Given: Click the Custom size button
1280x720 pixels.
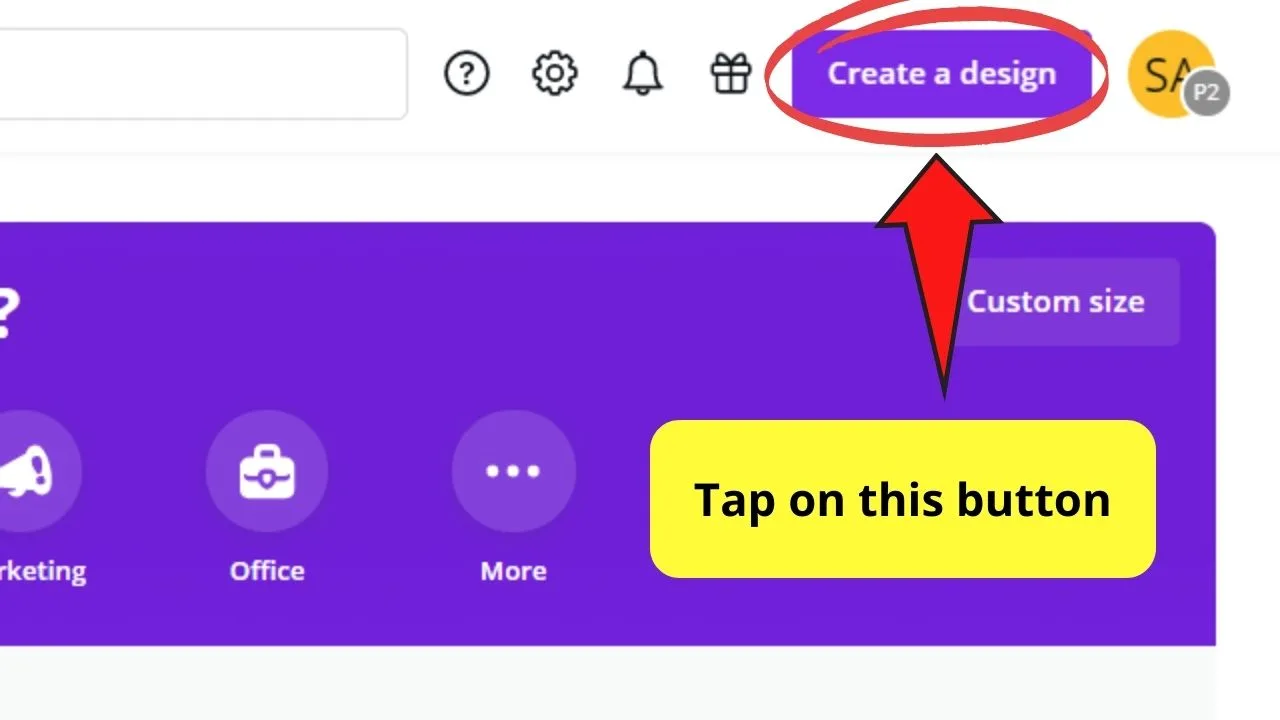Looking at the screenshot, I should (x=1056, y=302).
